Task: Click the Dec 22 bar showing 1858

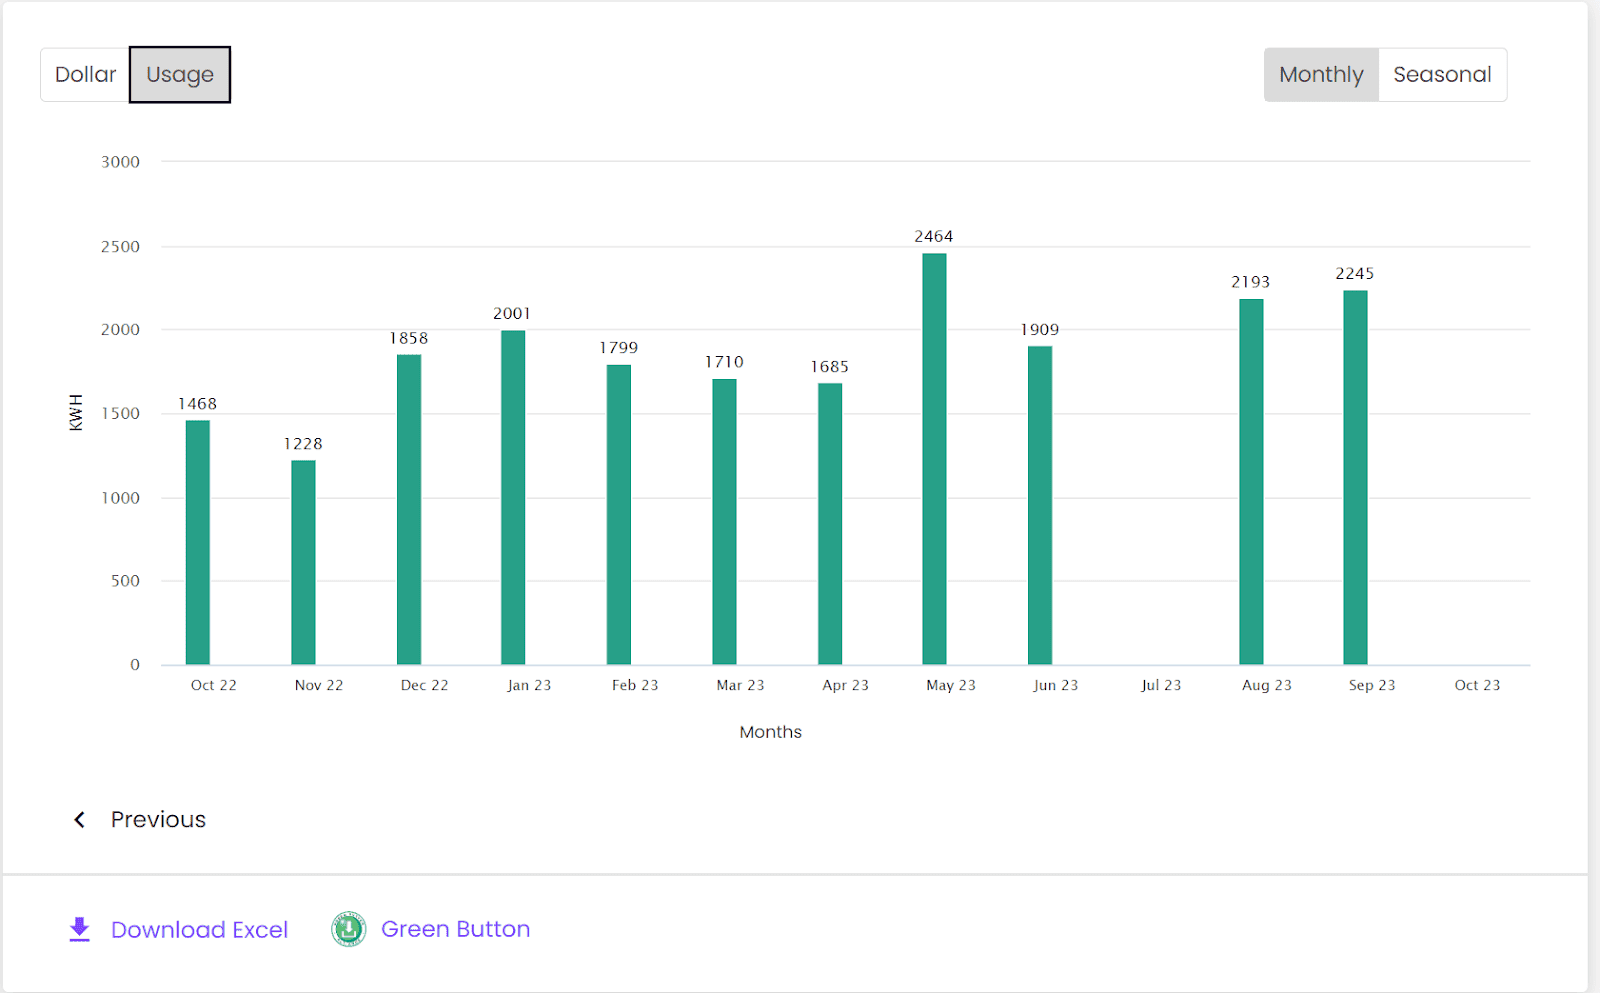Action: point(409,510)
